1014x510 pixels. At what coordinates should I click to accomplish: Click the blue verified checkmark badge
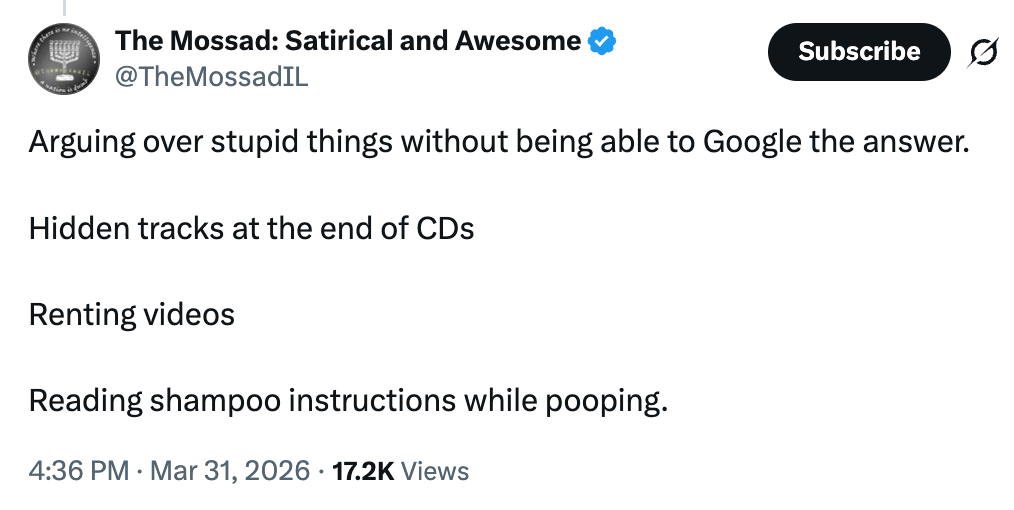coord(601,42)
